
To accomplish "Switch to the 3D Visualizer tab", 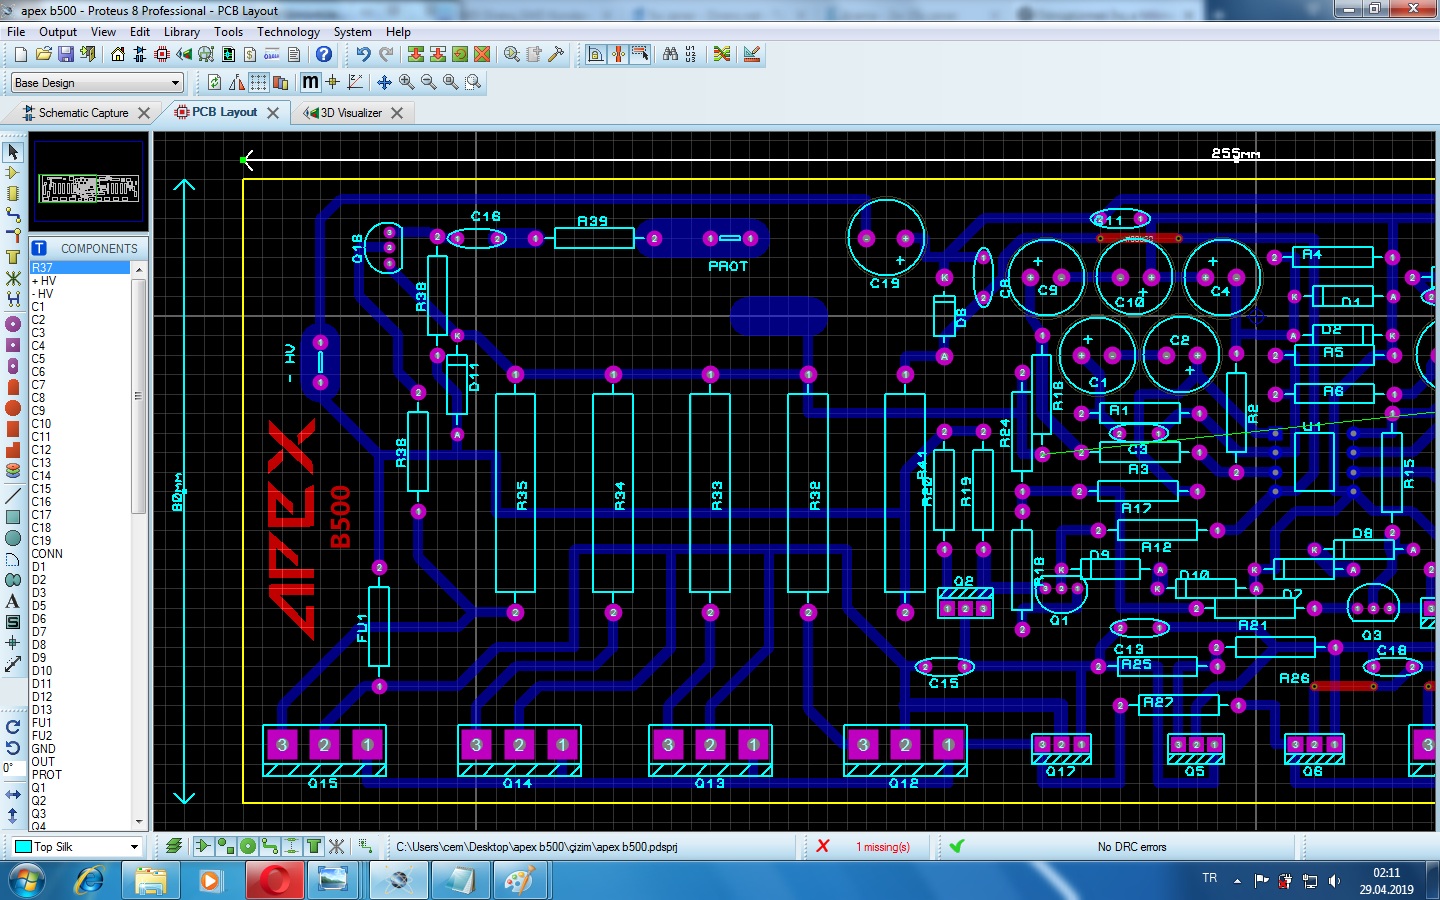I will click(x=351, y=113).
